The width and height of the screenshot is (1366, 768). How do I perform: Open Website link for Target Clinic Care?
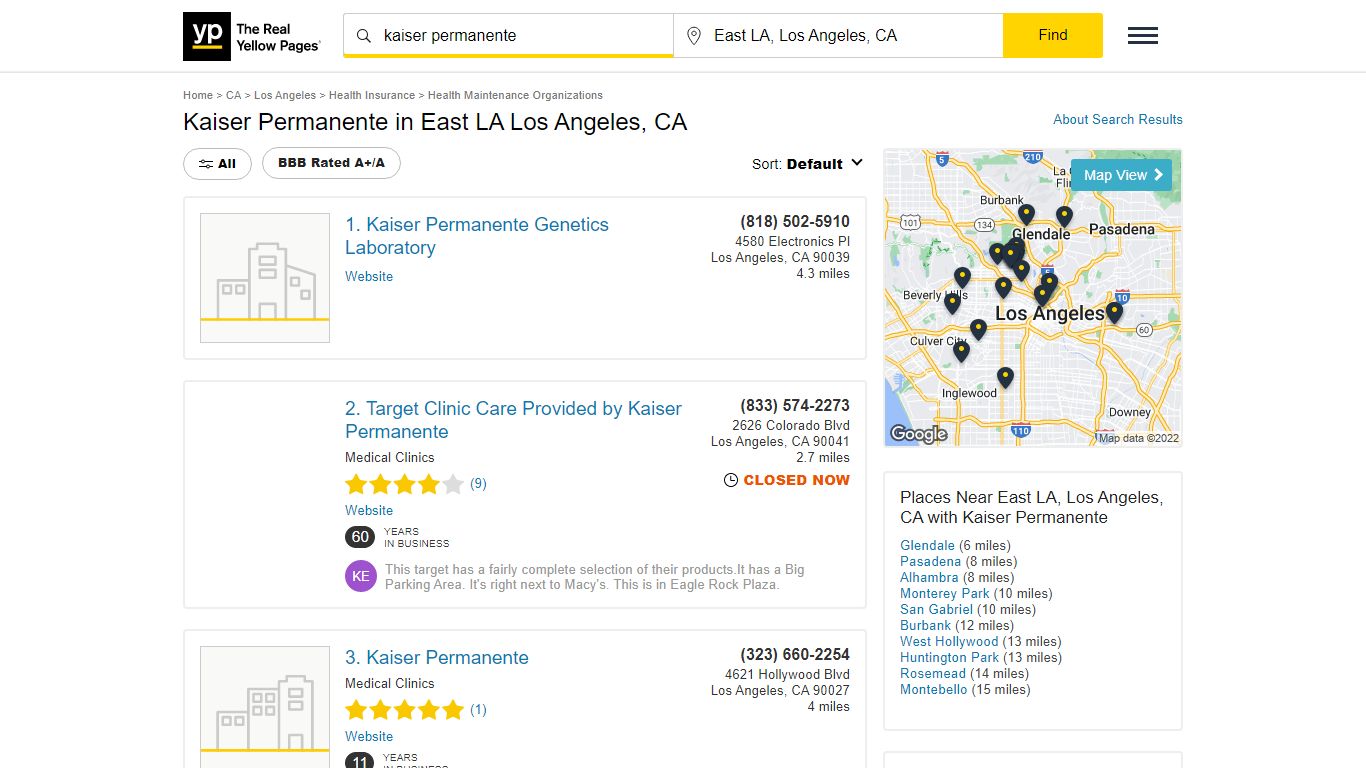tap(369, 510)
